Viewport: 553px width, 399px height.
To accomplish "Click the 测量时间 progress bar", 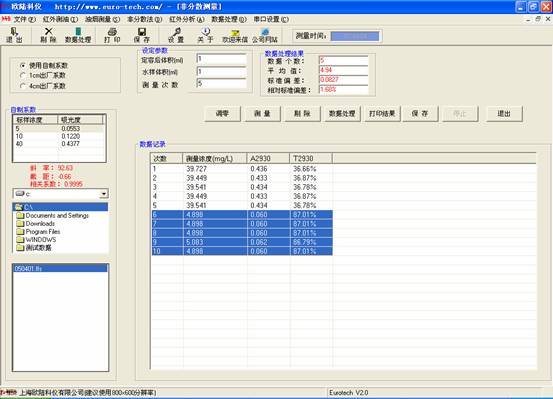I will coord(355,36).
